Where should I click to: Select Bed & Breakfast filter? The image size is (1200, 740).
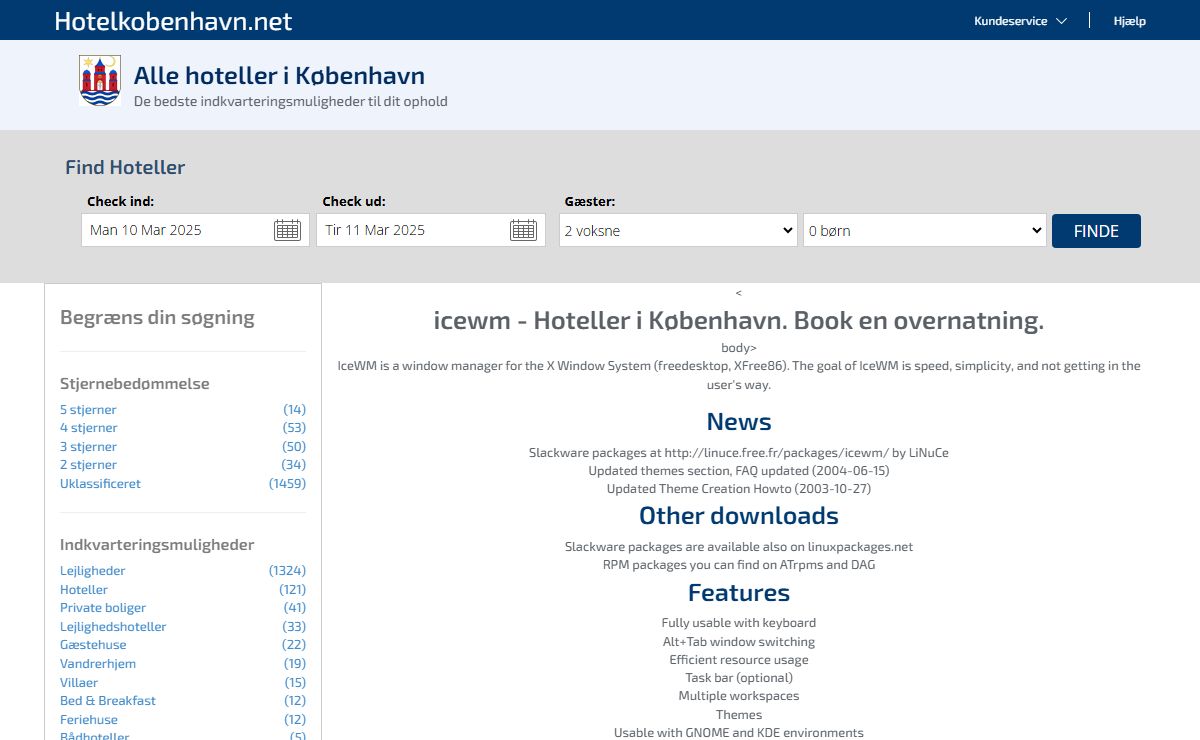point(108,701)
